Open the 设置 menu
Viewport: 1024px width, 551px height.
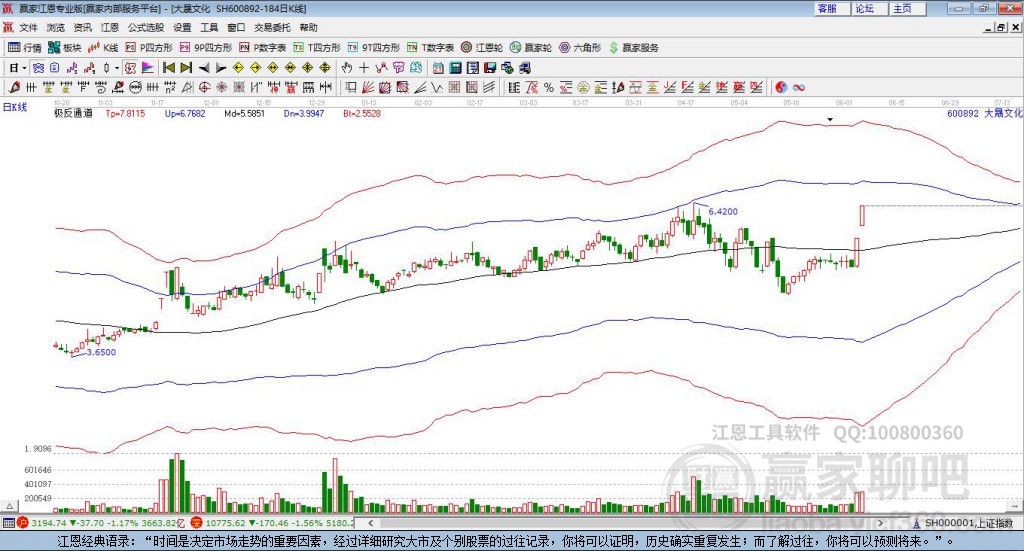(182, 27)
